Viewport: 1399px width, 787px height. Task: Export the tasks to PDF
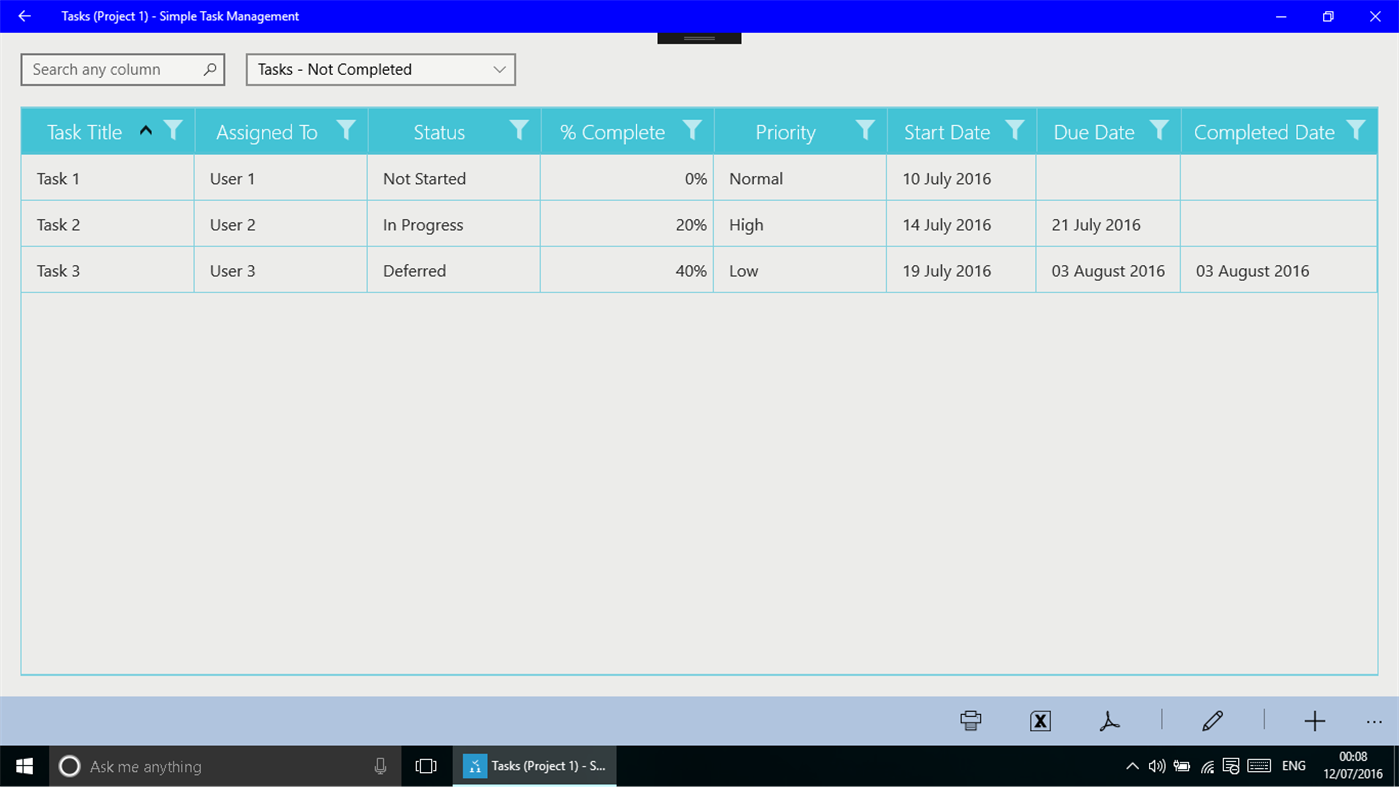click(1109, 720)
